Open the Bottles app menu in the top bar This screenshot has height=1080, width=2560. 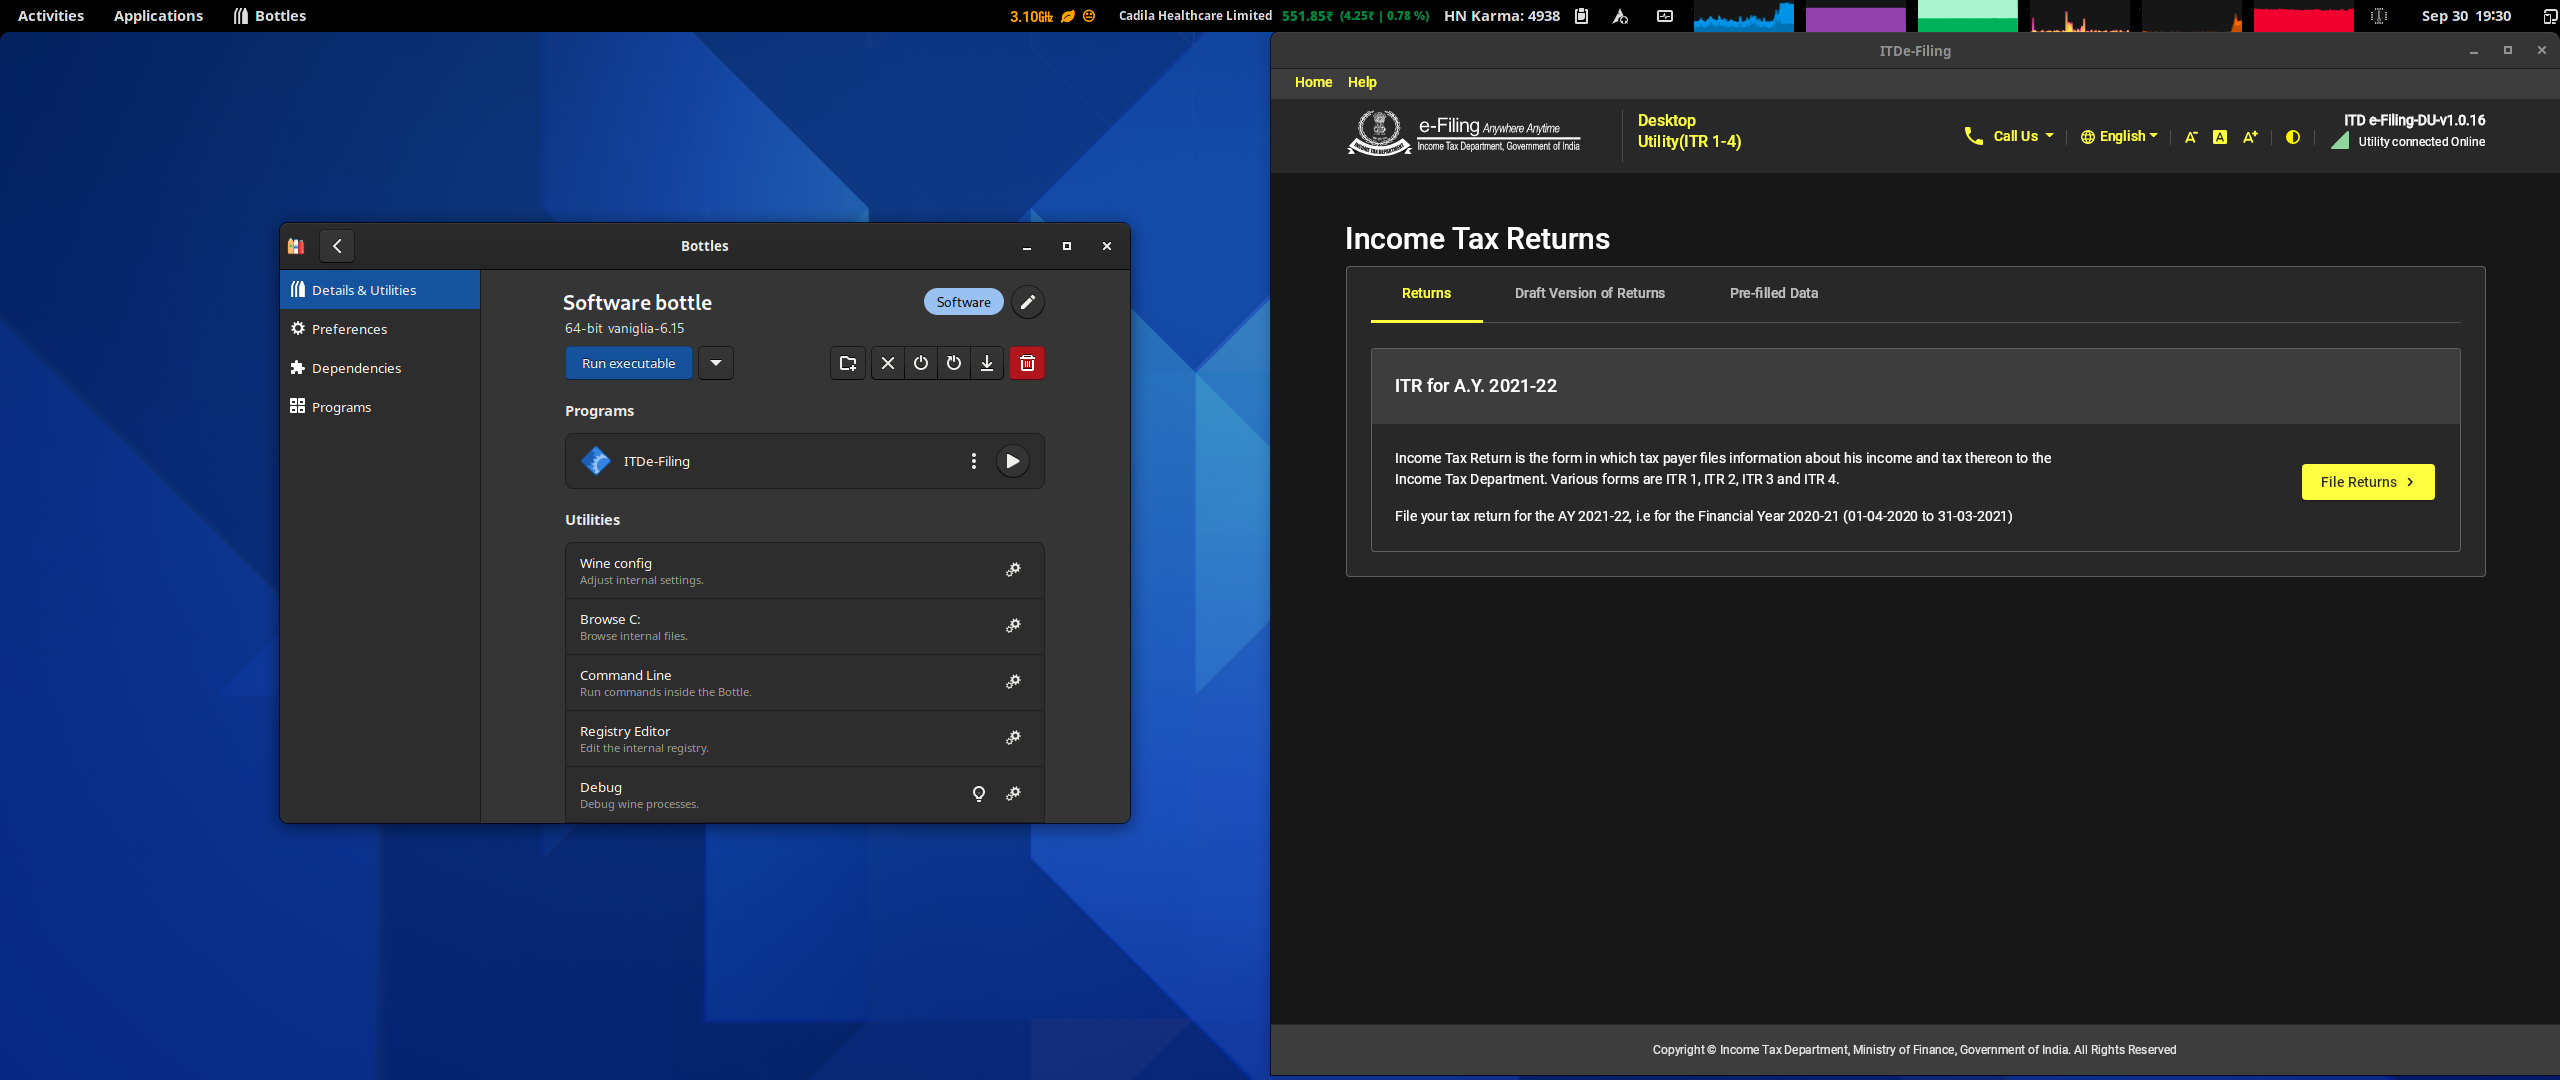coord(270,16)
